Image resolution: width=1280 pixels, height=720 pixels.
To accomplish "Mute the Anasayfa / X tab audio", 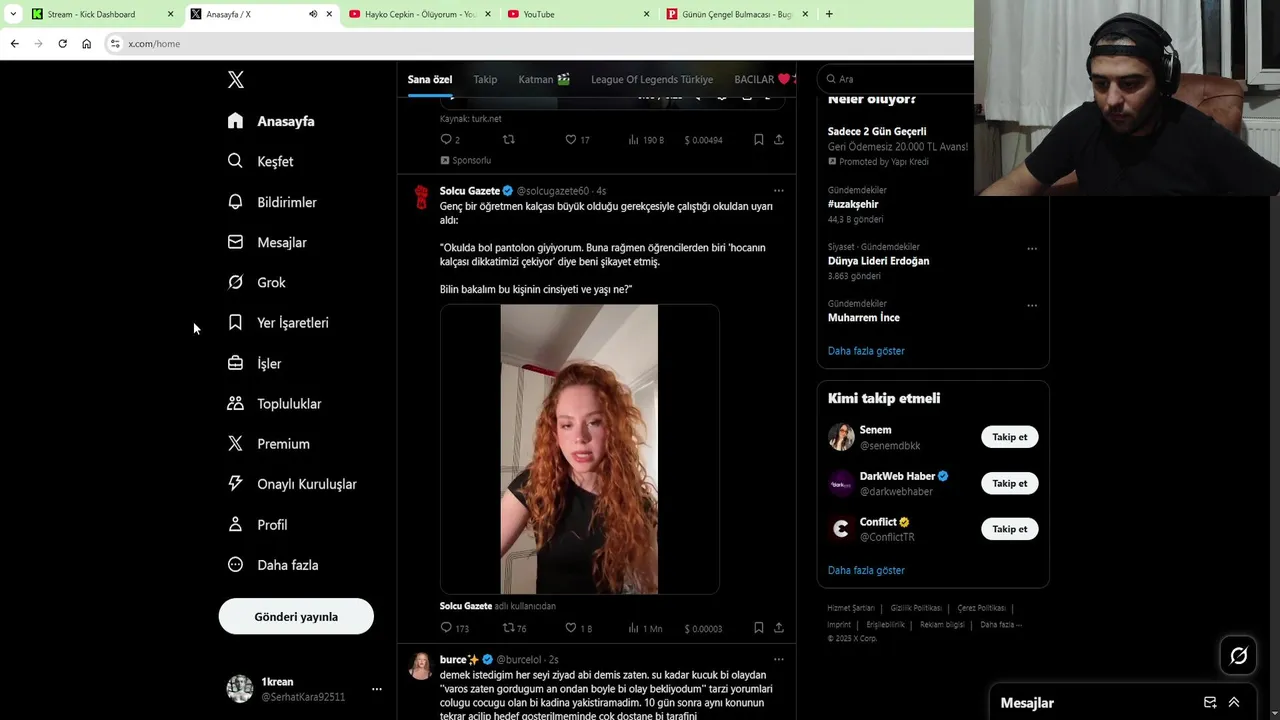I will (x=313, y=14).
